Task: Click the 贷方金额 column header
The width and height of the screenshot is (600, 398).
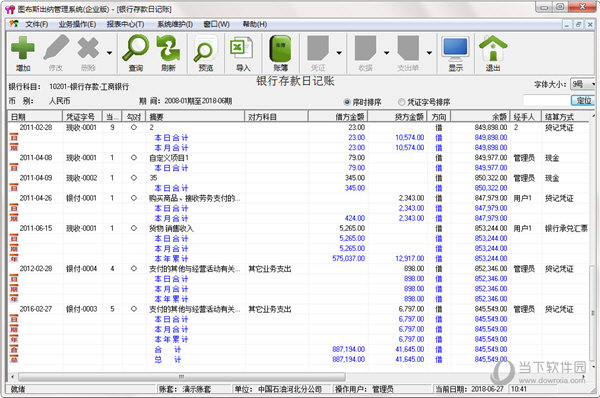Action: [398, 117]
